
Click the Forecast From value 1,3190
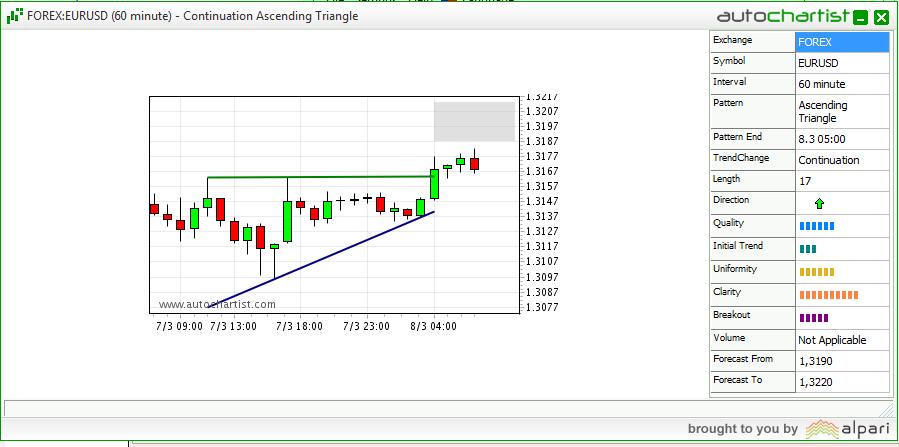pyautogui.click(x=815, y=361)
